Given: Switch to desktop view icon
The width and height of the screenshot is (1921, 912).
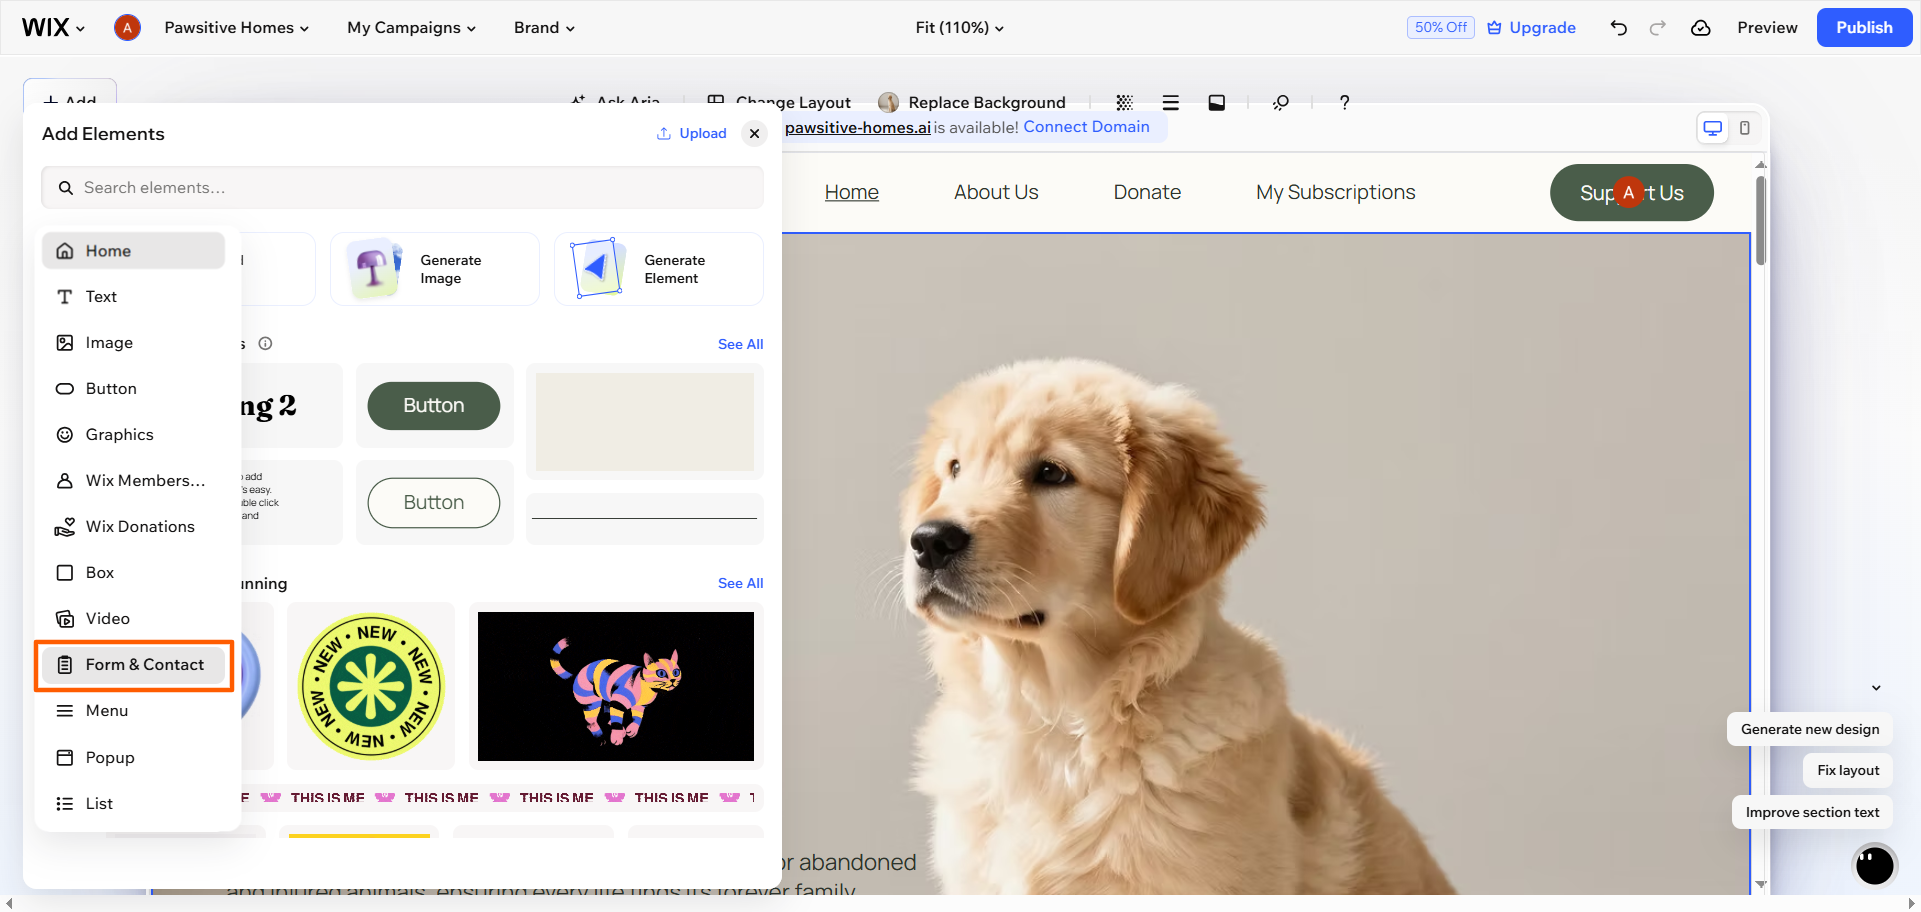Looking at the screenshot, I should pos(1713,128).
